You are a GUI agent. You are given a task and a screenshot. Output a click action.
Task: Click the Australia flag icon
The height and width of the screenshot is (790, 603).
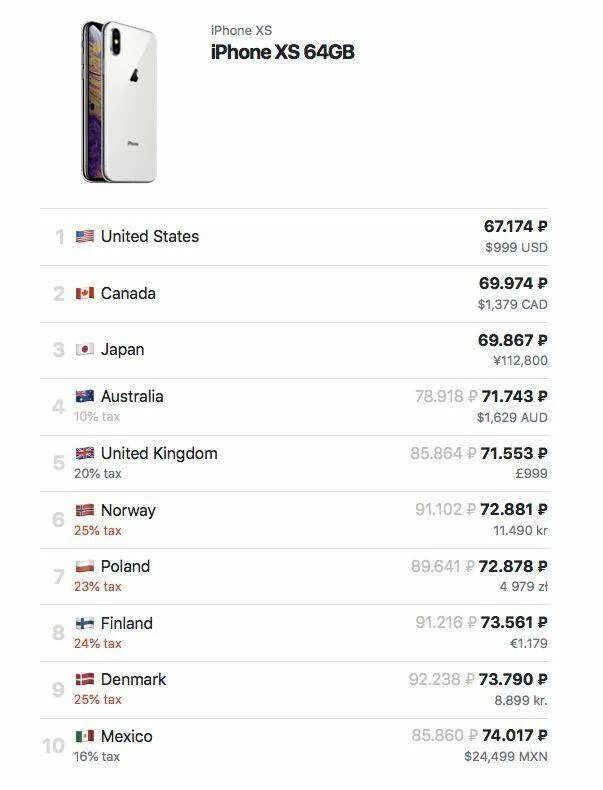[x=85, y=397]
